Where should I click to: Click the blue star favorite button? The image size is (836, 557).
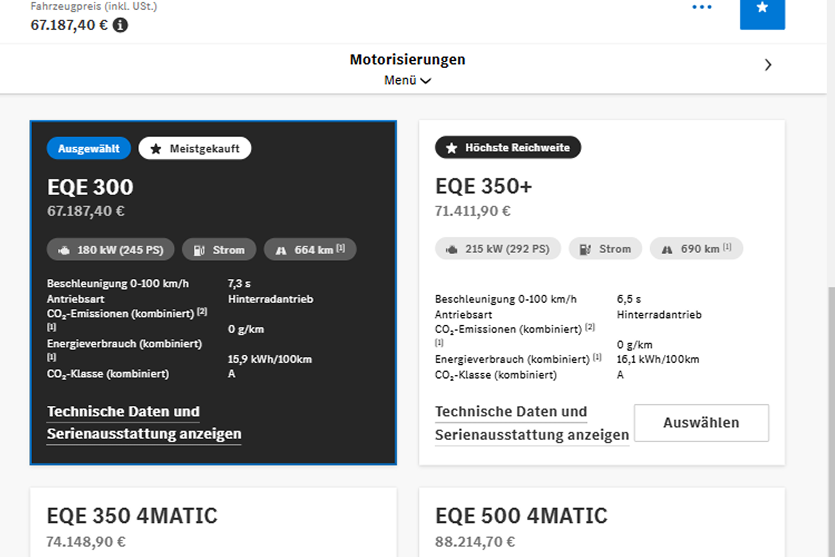pos(762,10)
